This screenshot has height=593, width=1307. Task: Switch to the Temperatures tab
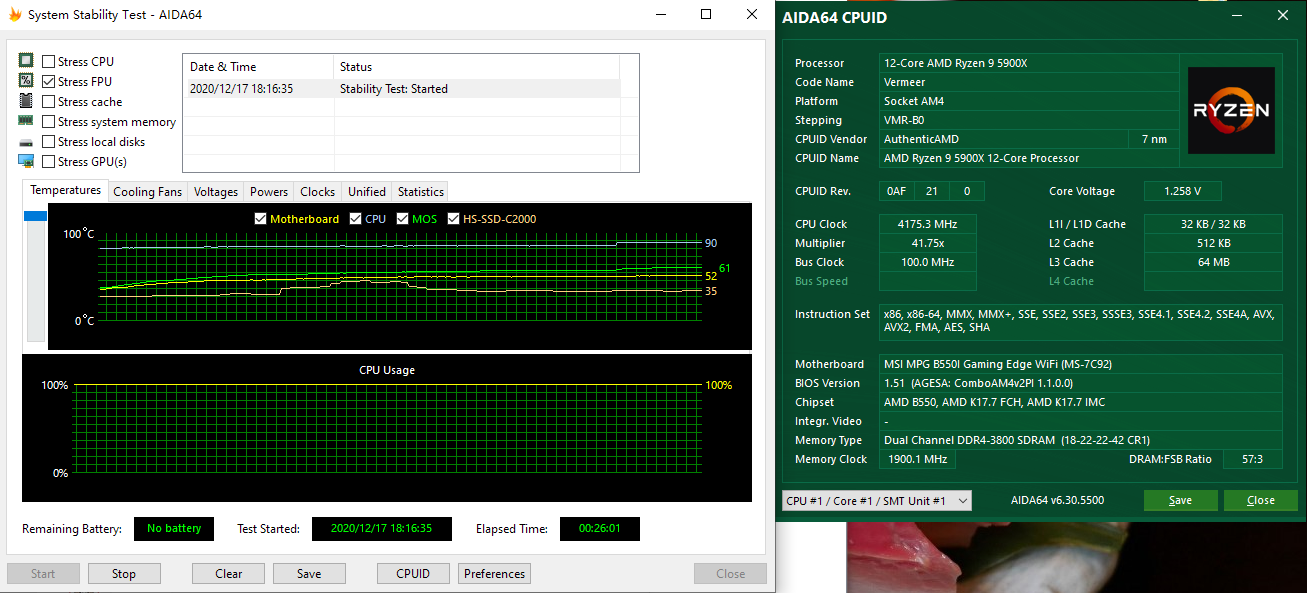pos(65,190)
